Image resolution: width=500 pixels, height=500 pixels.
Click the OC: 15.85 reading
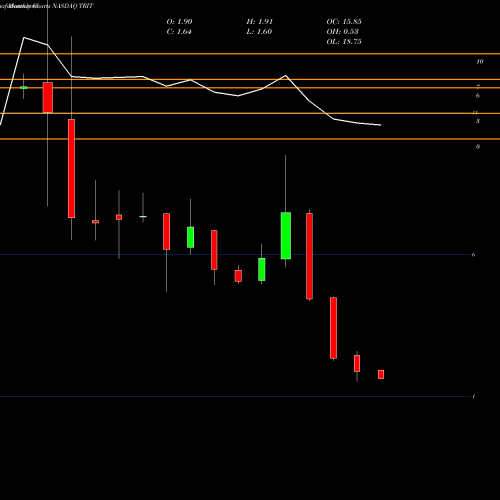tap(344, 22)
